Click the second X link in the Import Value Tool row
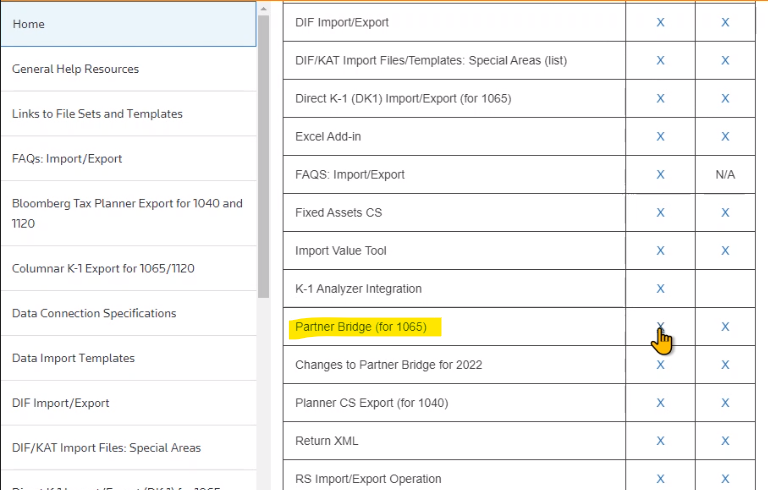The width and height of the screenshot is (768, 490). [x=725, y=251]
